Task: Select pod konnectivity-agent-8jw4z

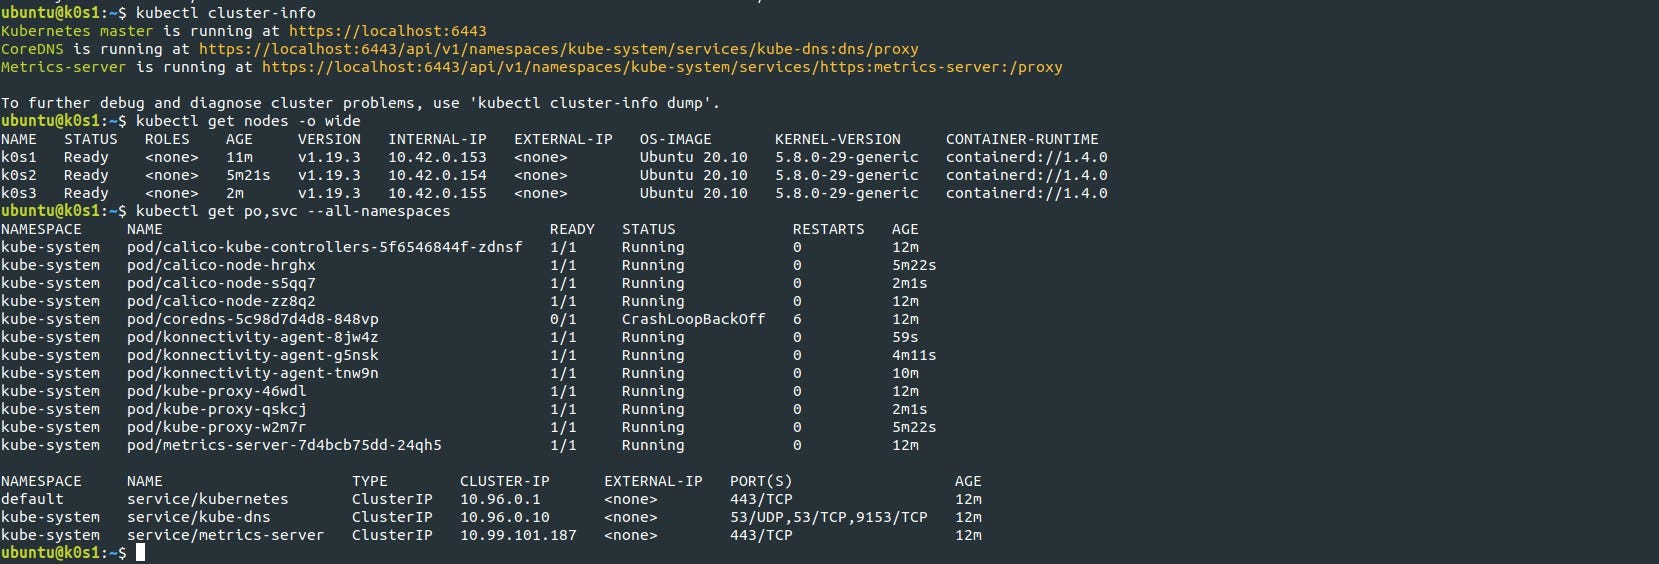Action: point(253,337)
